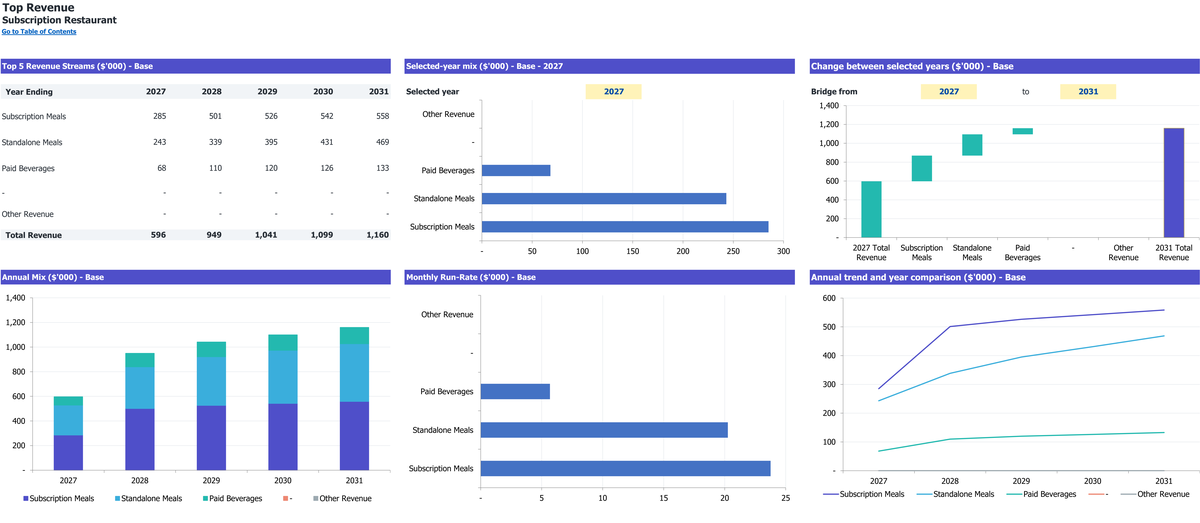Click the 2027 Total Revenue waterfall bar
The width and height of the screenshot is (1200, 523).
coord(871,209)
